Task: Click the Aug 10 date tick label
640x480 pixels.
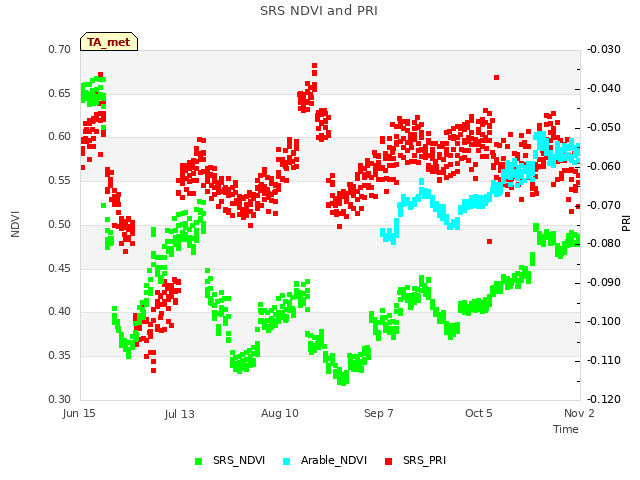Action: tap(280, 413)
